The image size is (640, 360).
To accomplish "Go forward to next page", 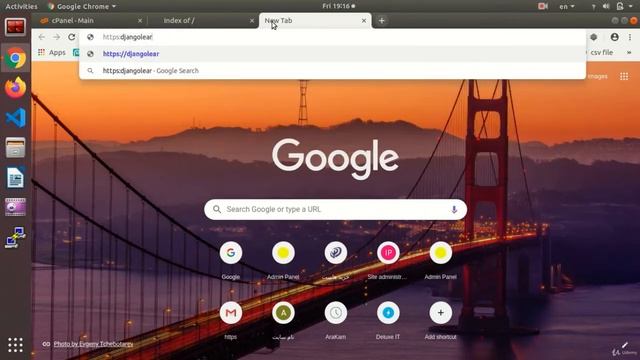I will coord(56,37).
